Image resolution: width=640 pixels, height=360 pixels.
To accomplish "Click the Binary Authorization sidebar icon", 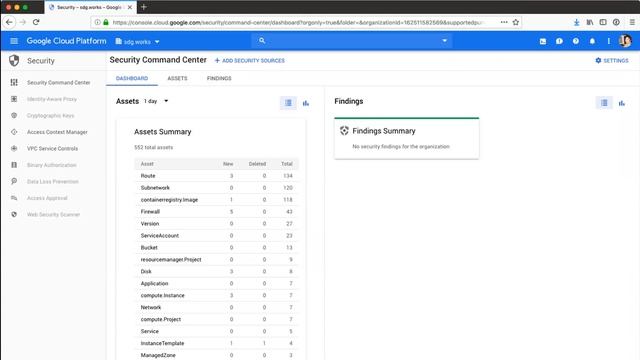I will click(x=14, y=165).
